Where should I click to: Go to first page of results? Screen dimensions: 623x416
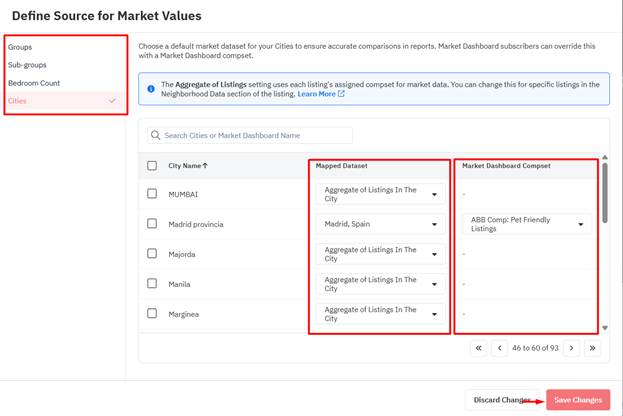pos(478,348)
